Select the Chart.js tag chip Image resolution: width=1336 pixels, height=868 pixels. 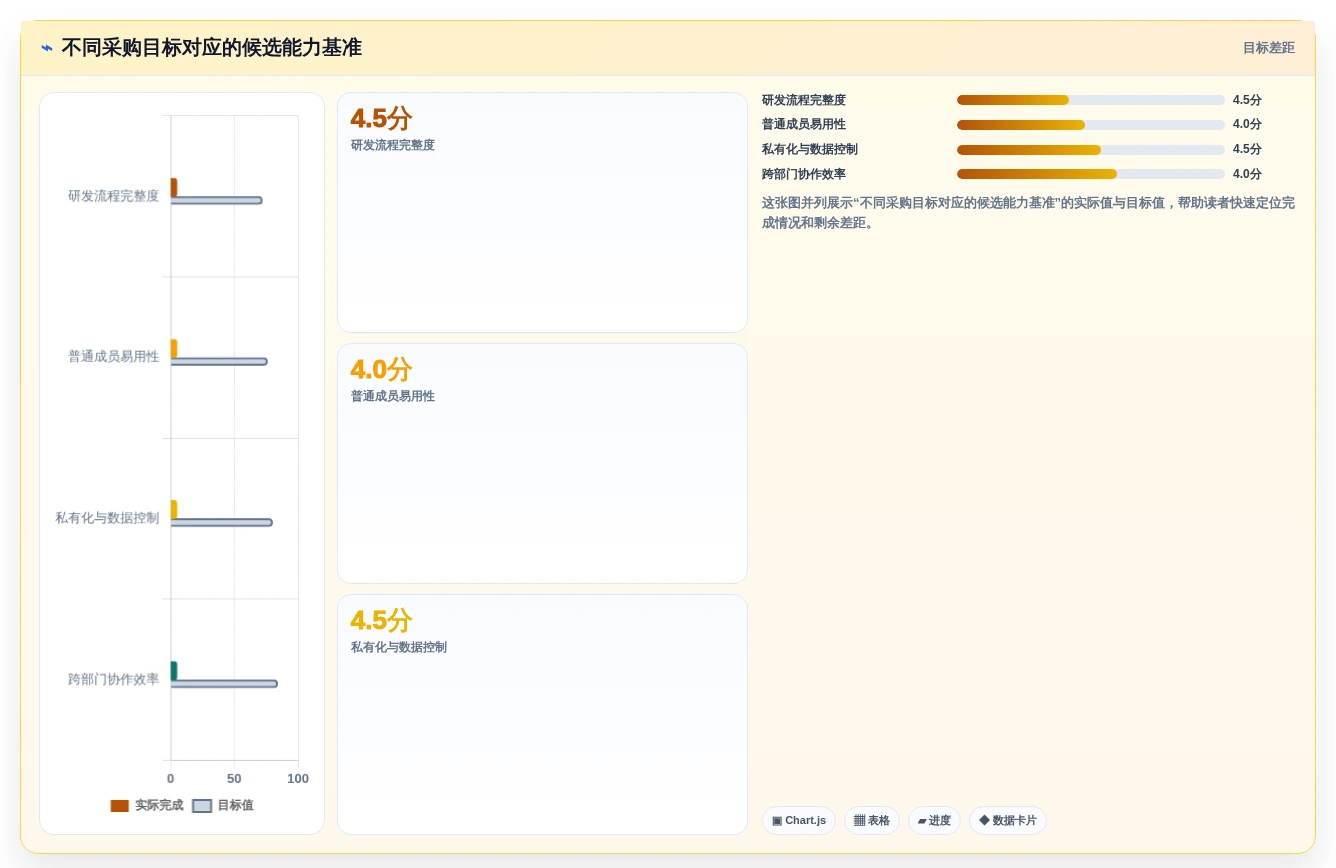coord(799,821)
